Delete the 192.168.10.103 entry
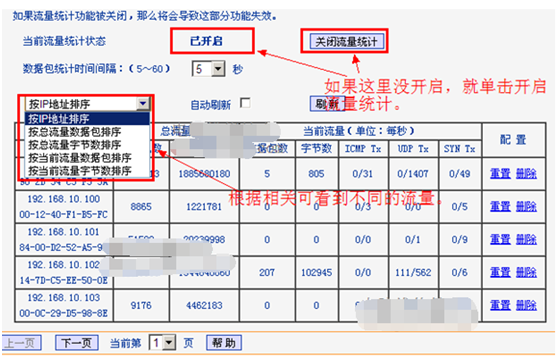This screenshot has width=558, height=360. pyautogui.click(x=526, y=305)
